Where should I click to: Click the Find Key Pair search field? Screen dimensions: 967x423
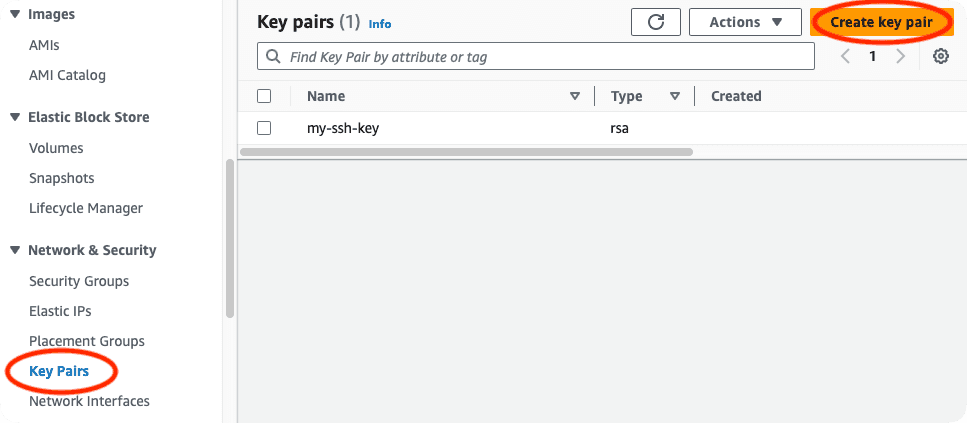(x=536, y=57)
